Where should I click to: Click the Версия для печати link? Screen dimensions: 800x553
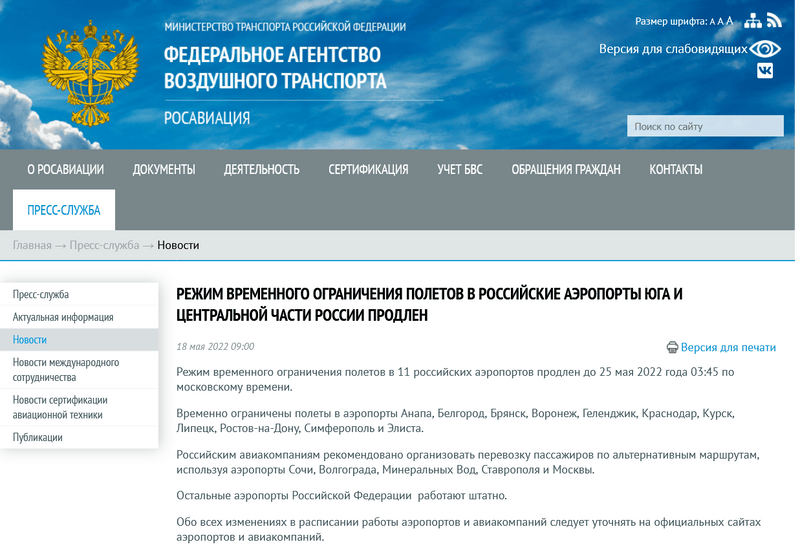728,347
